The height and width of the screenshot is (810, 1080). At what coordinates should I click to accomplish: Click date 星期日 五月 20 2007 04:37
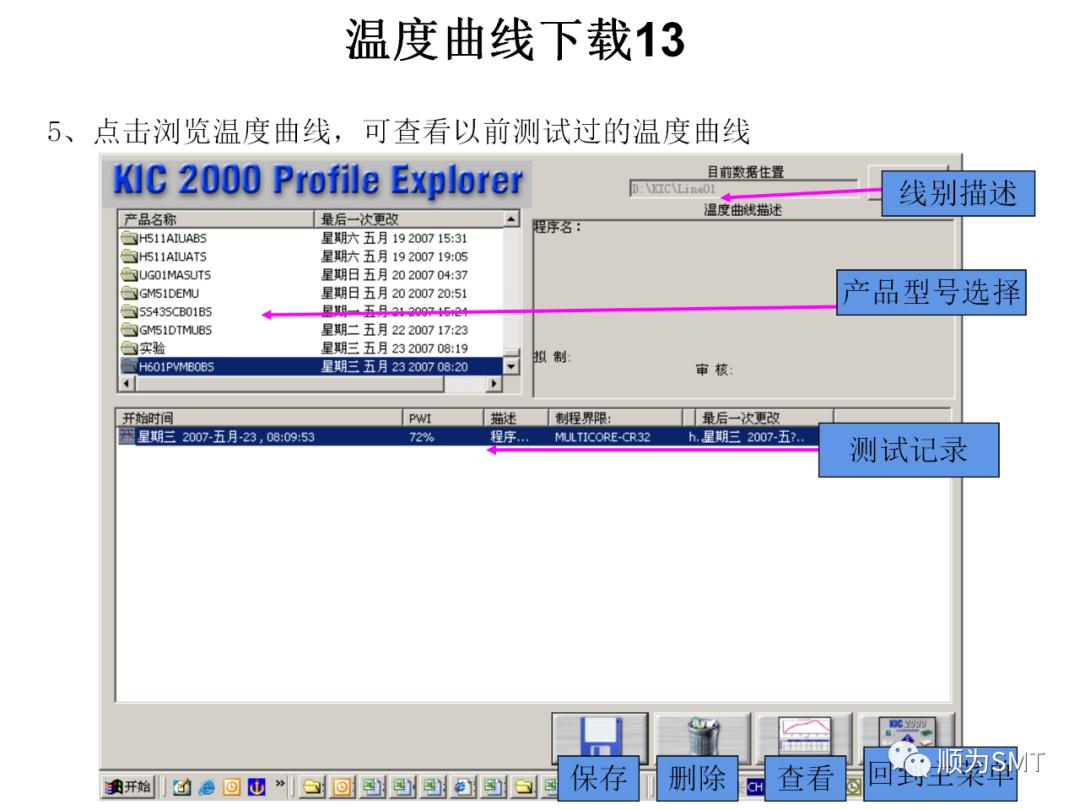394,275
